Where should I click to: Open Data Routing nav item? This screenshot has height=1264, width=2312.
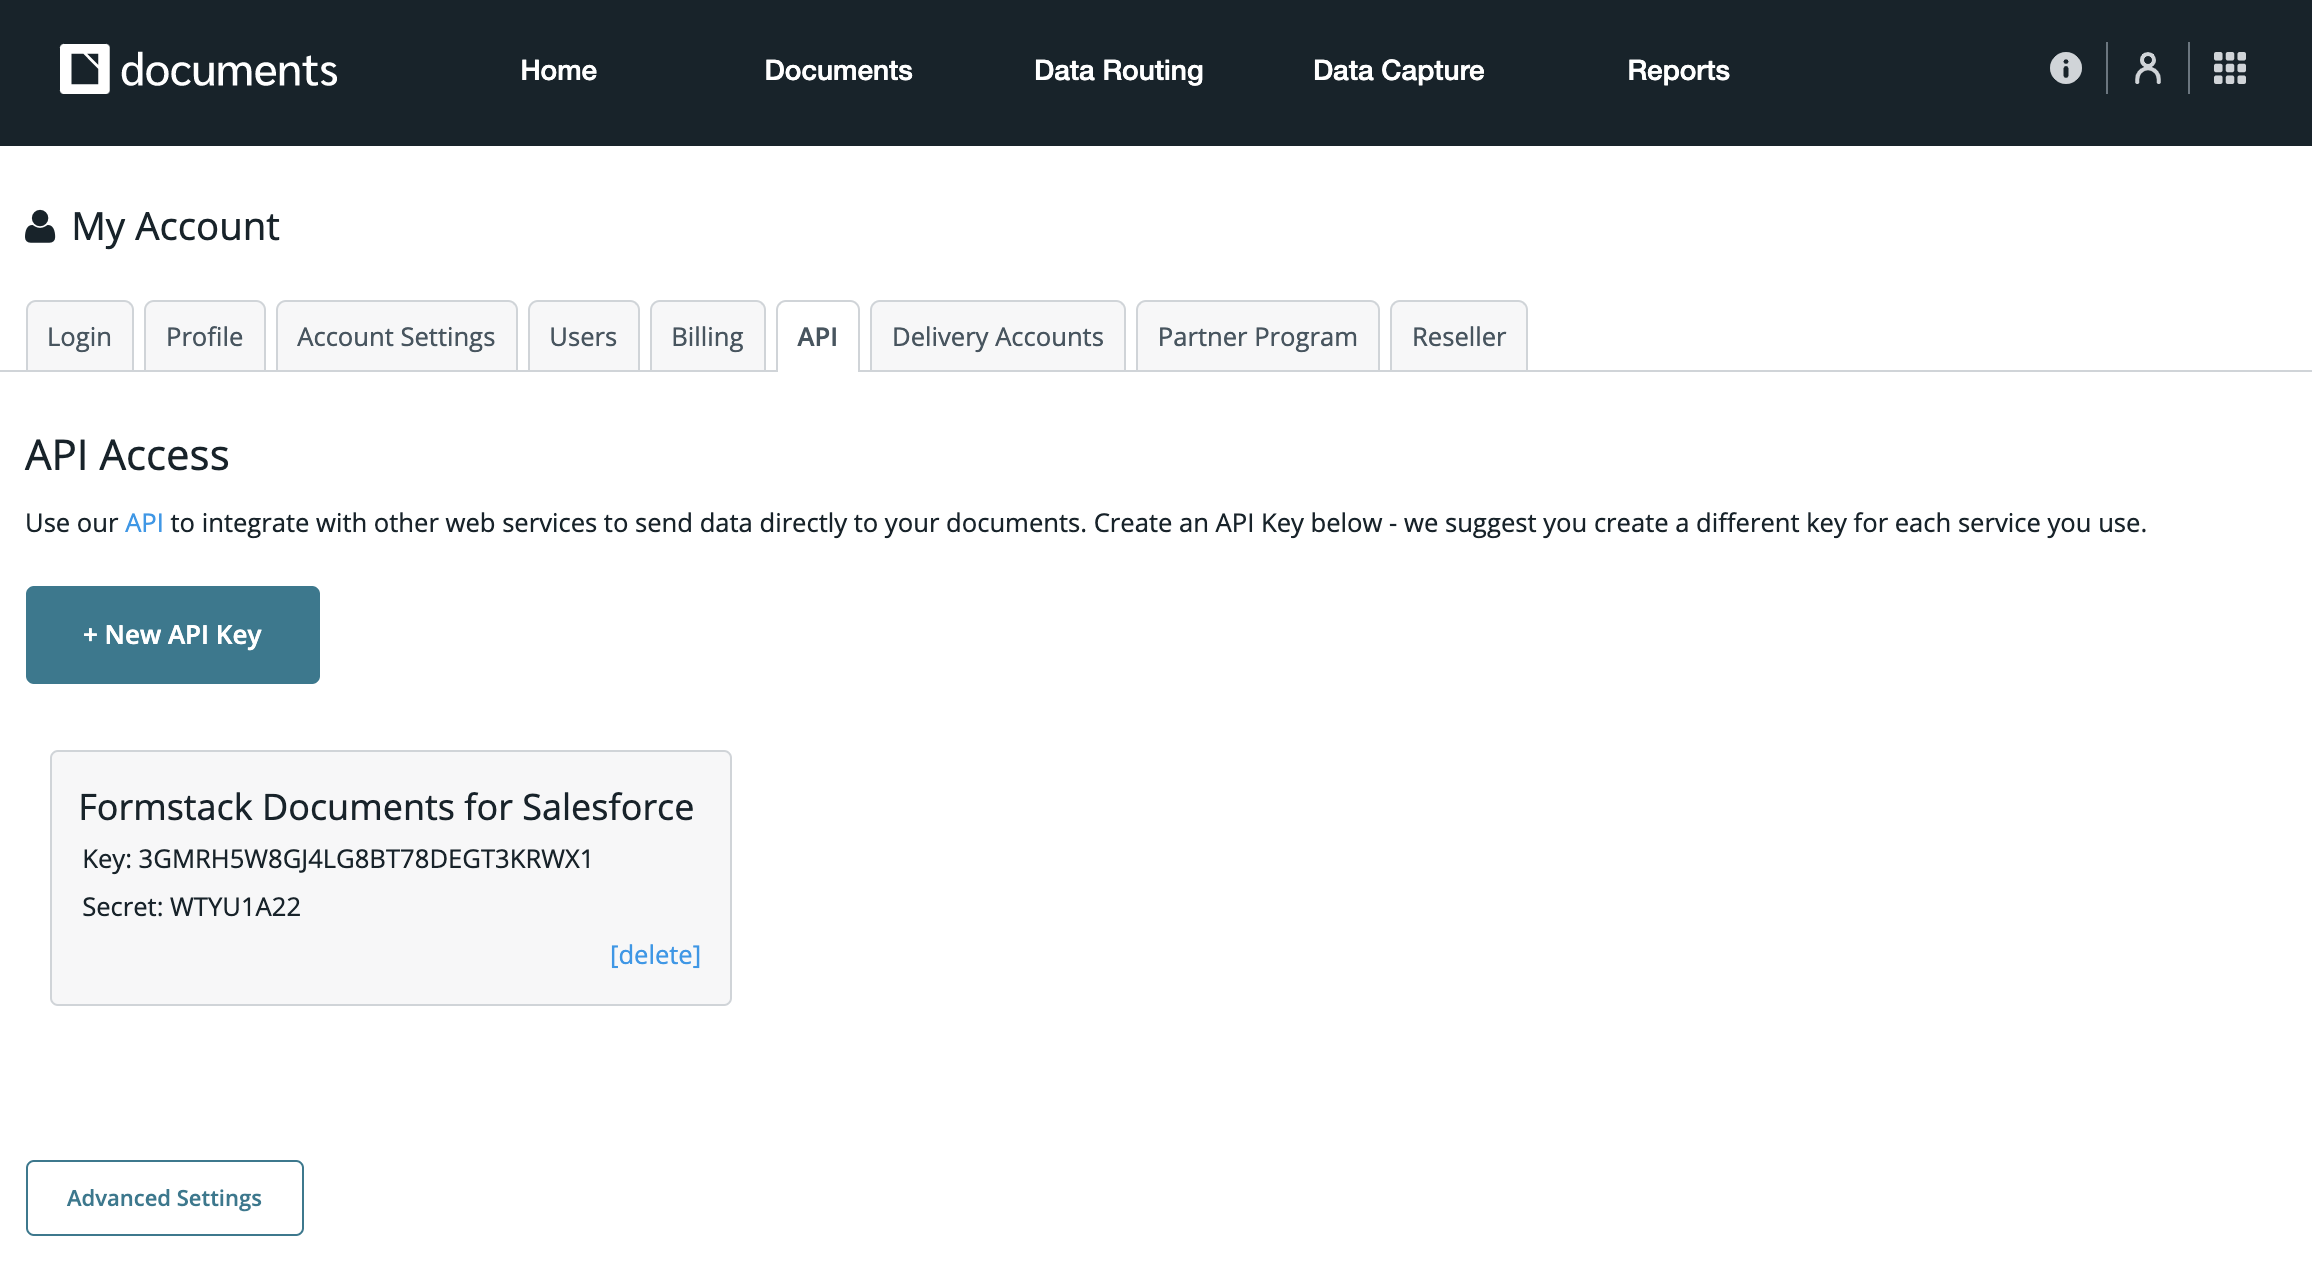[1118, 70]
